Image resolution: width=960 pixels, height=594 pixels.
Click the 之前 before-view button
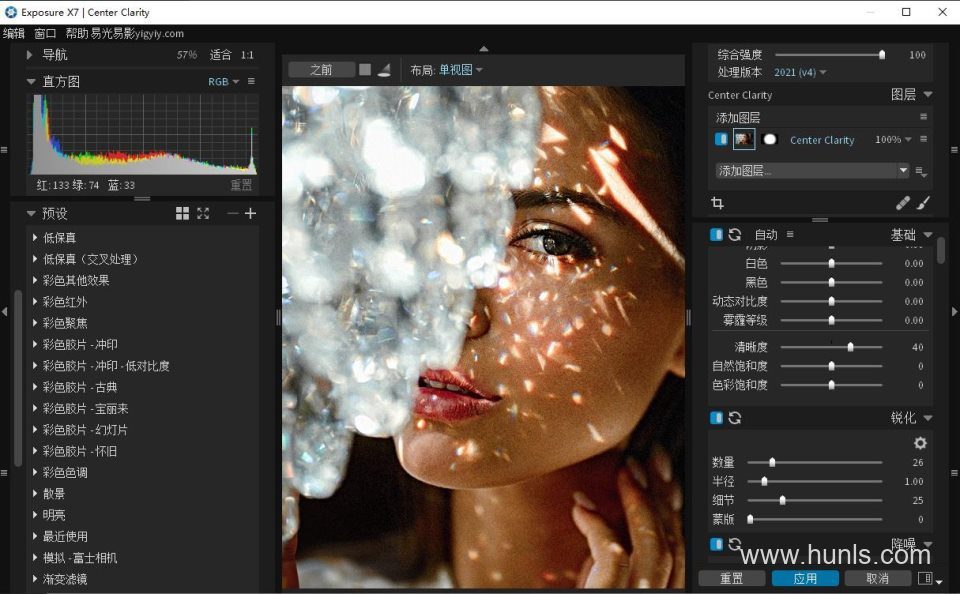pyautogui.click(x=321, y=70)
